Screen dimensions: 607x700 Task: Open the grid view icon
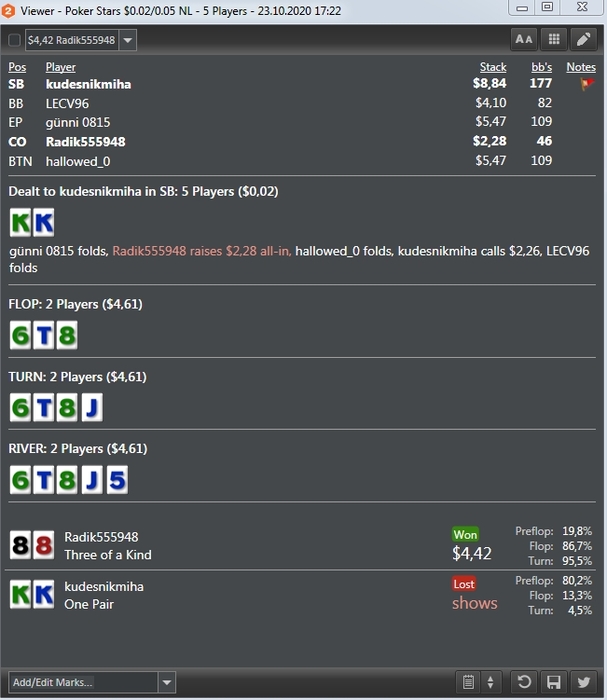(554, 40)
